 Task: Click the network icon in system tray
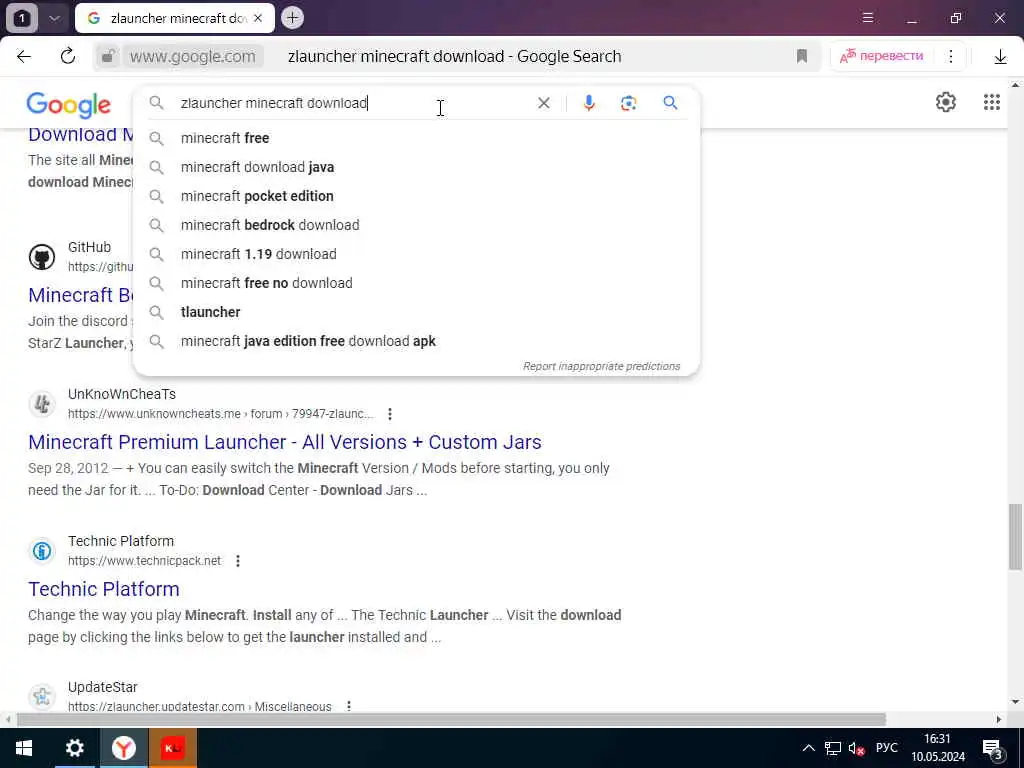tap(833, 748)
